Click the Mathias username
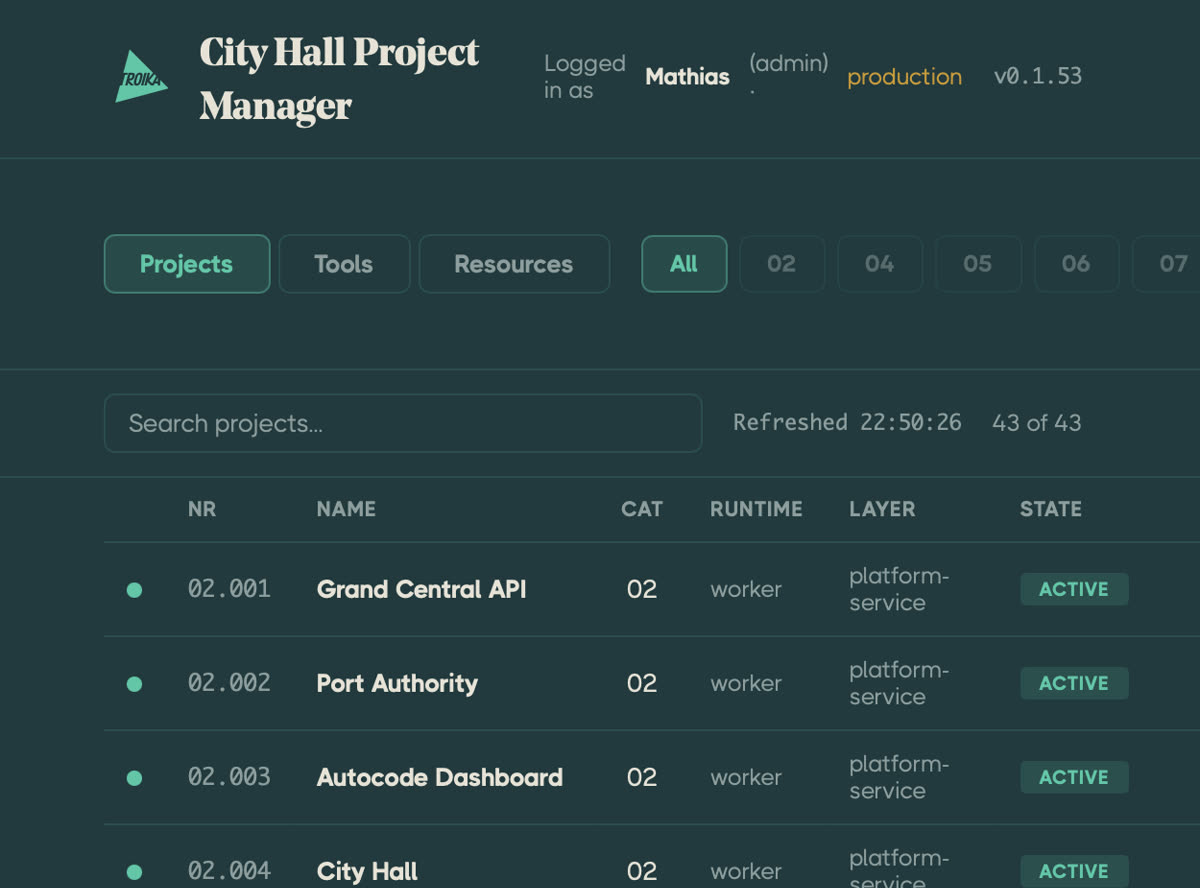Viewport: 1200px width, 888px height. tap(687, 77)
